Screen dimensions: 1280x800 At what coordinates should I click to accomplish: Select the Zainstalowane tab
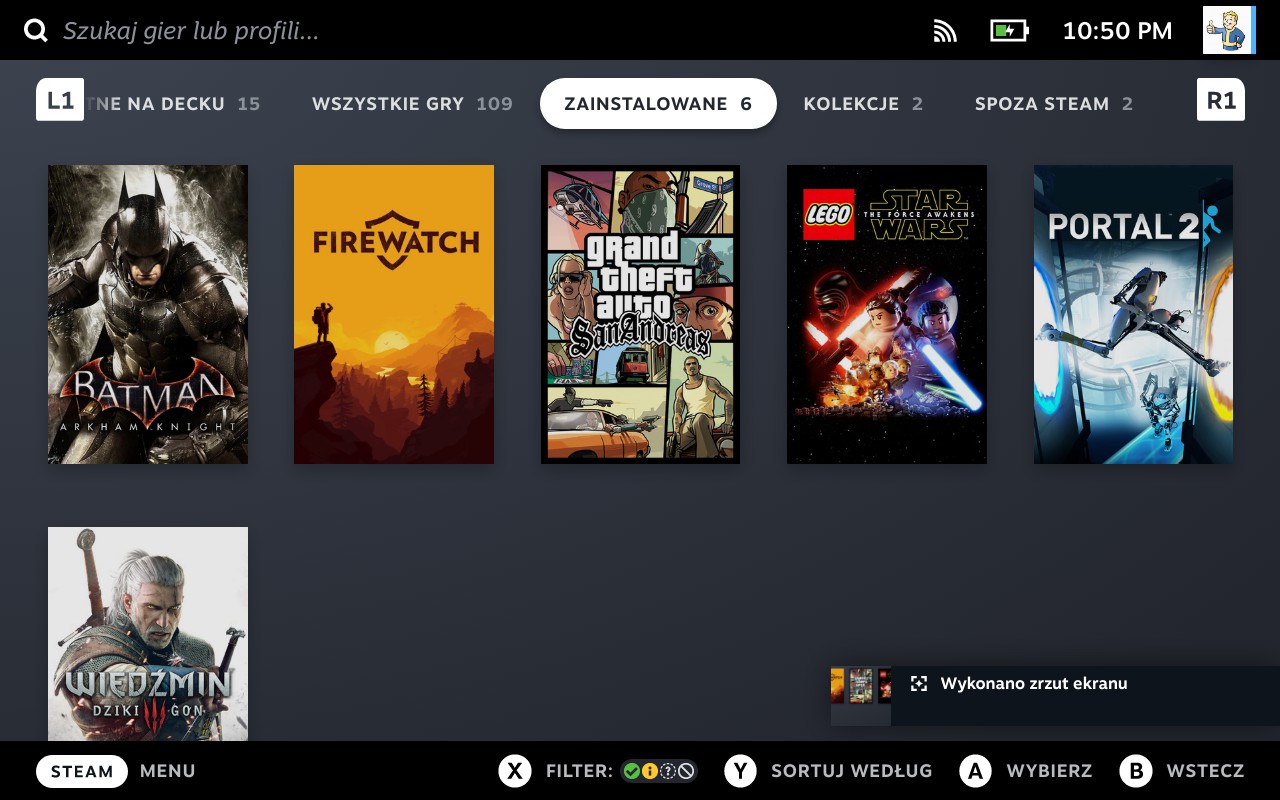[658, 104]
